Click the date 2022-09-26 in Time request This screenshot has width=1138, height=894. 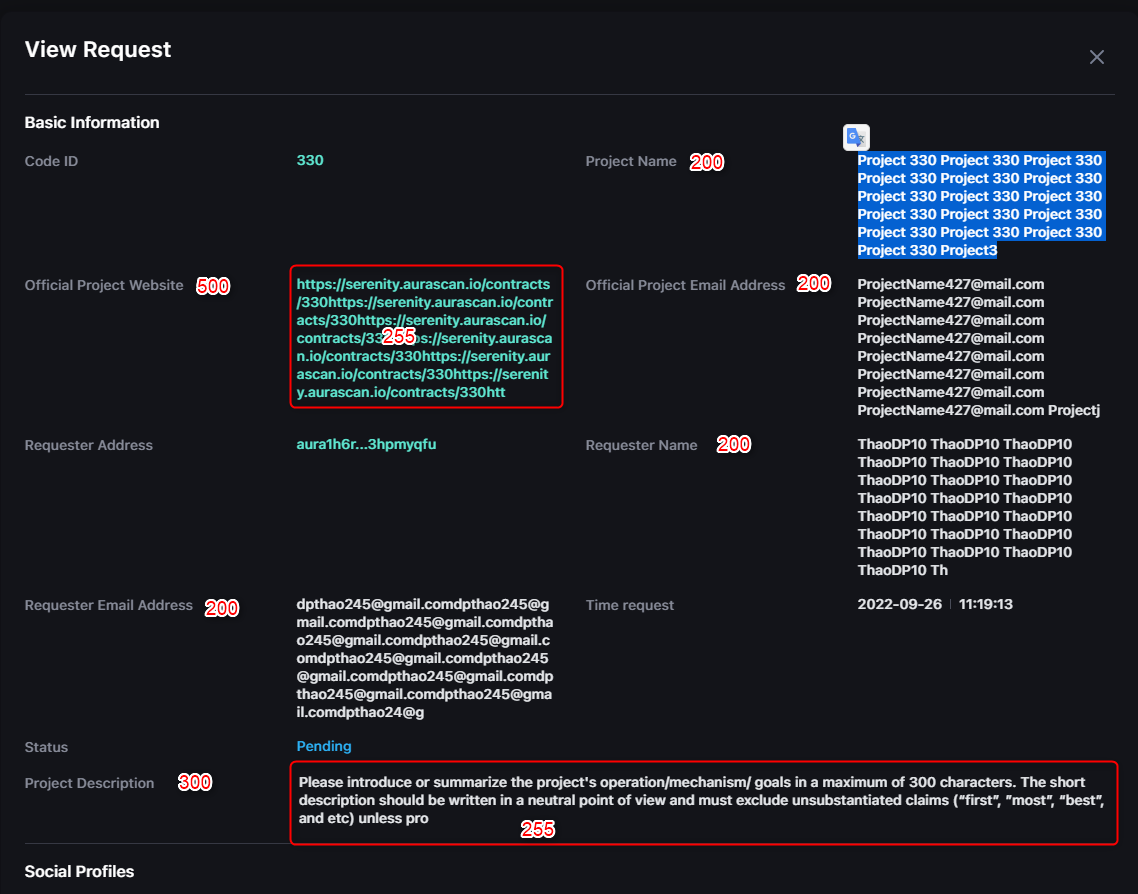coord(898,604)
